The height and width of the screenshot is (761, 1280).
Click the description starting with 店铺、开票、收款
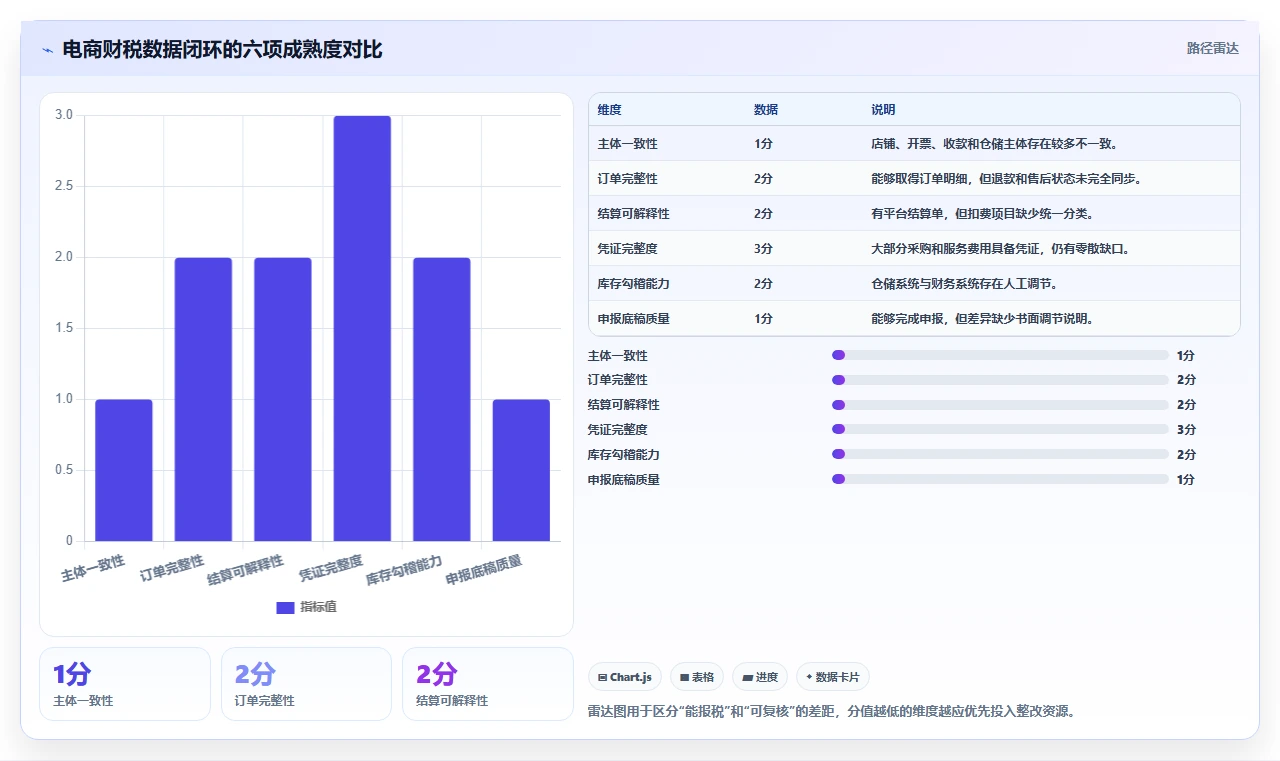pyautogui.click(x=994, y=144)
